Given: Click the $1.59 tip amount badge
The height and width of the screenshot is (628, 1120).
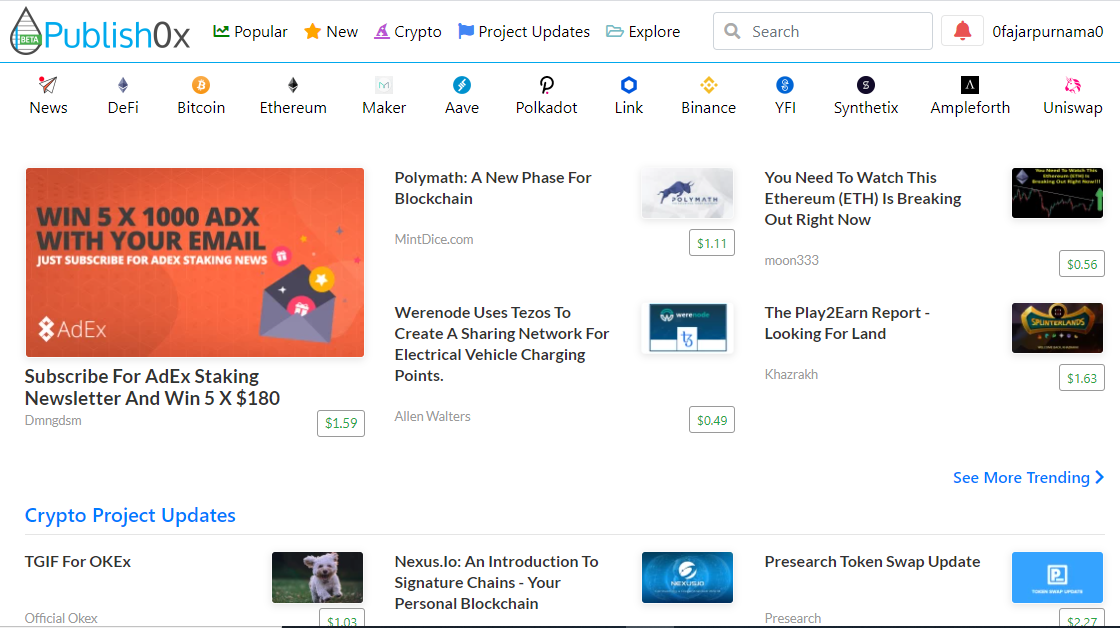Looking at the screenshot, I should coord(341,423).
